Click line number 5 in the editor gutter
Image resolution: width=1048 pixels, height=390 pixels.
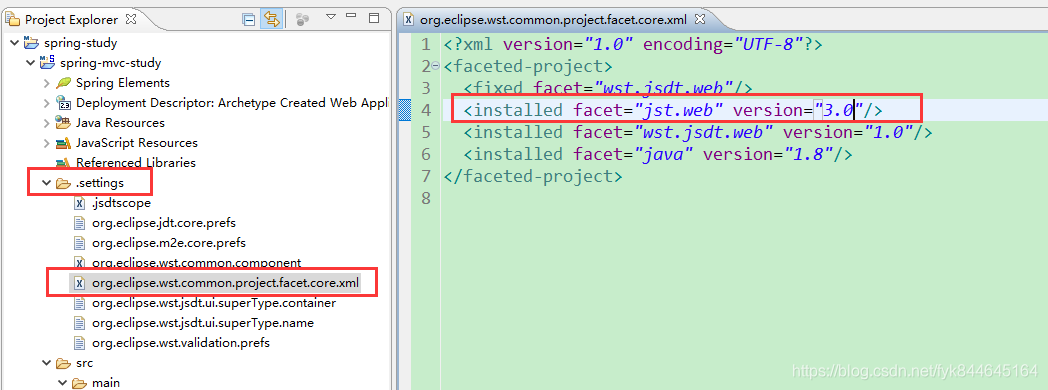(426, 132)
